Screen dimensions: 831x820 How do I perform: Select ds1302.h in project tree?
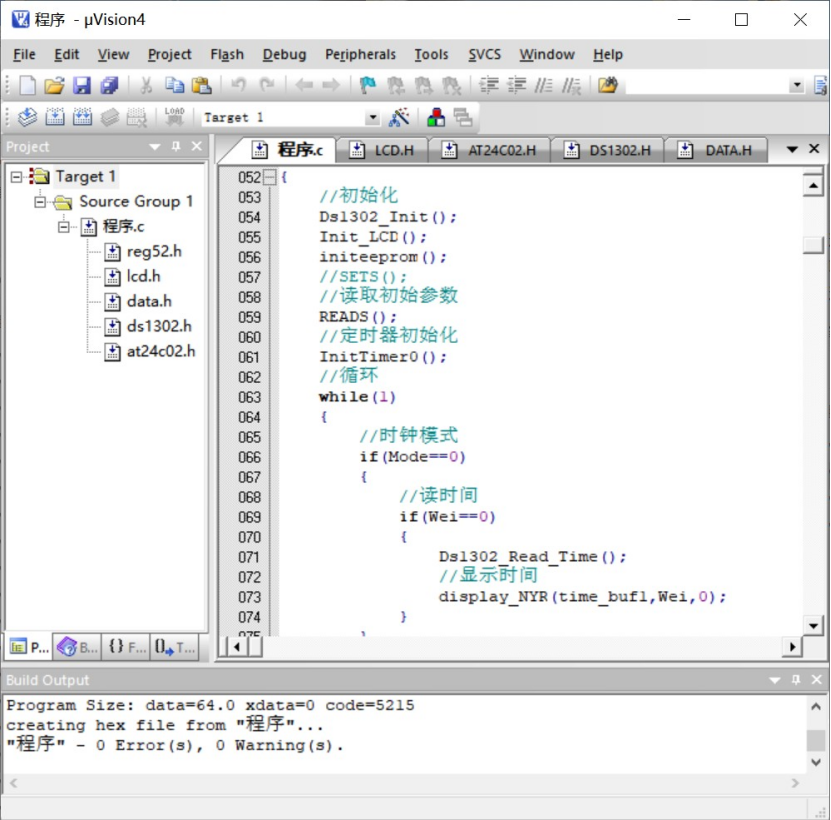[148, 326]
